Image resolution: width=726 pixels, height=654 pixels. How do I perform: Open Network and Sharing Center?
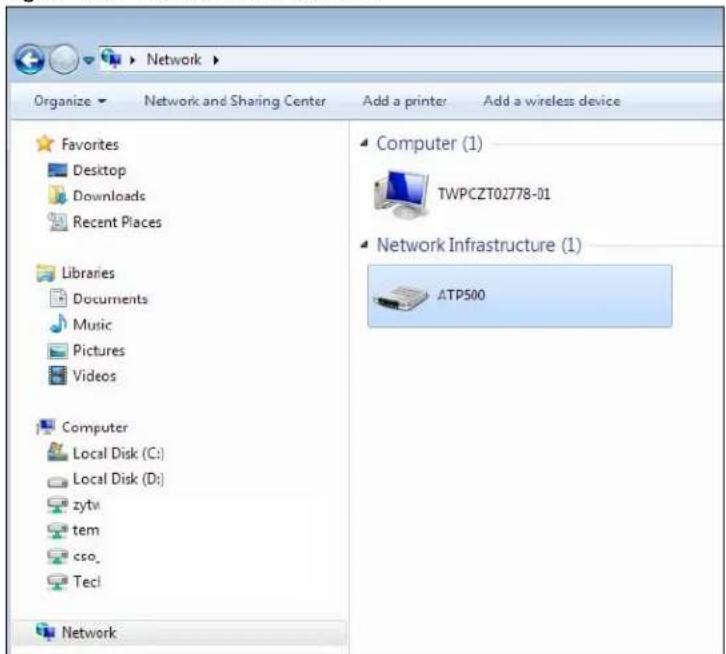(235, 101)
